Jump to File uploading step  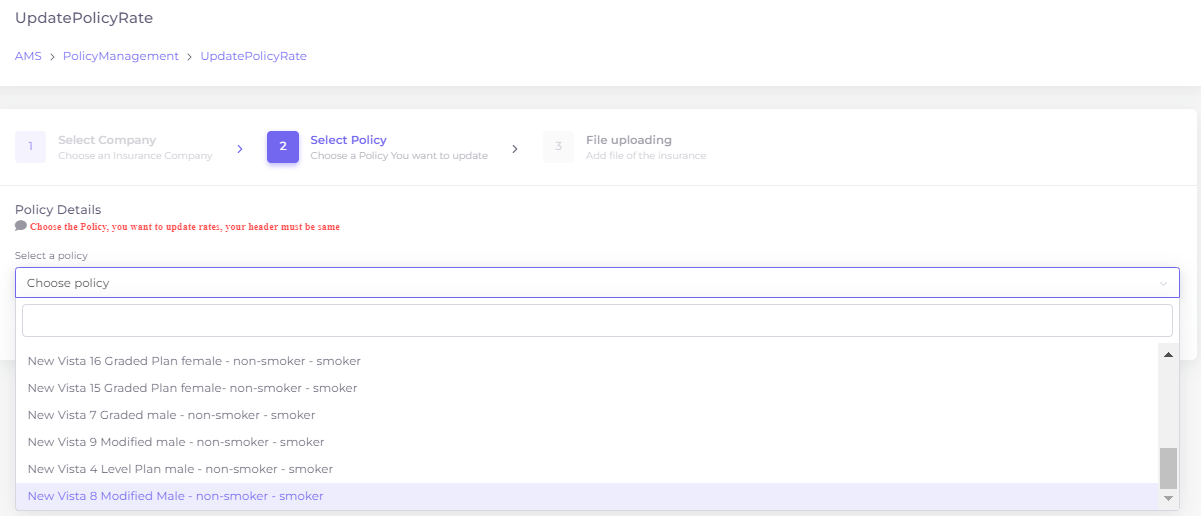[x=646, y=147]
